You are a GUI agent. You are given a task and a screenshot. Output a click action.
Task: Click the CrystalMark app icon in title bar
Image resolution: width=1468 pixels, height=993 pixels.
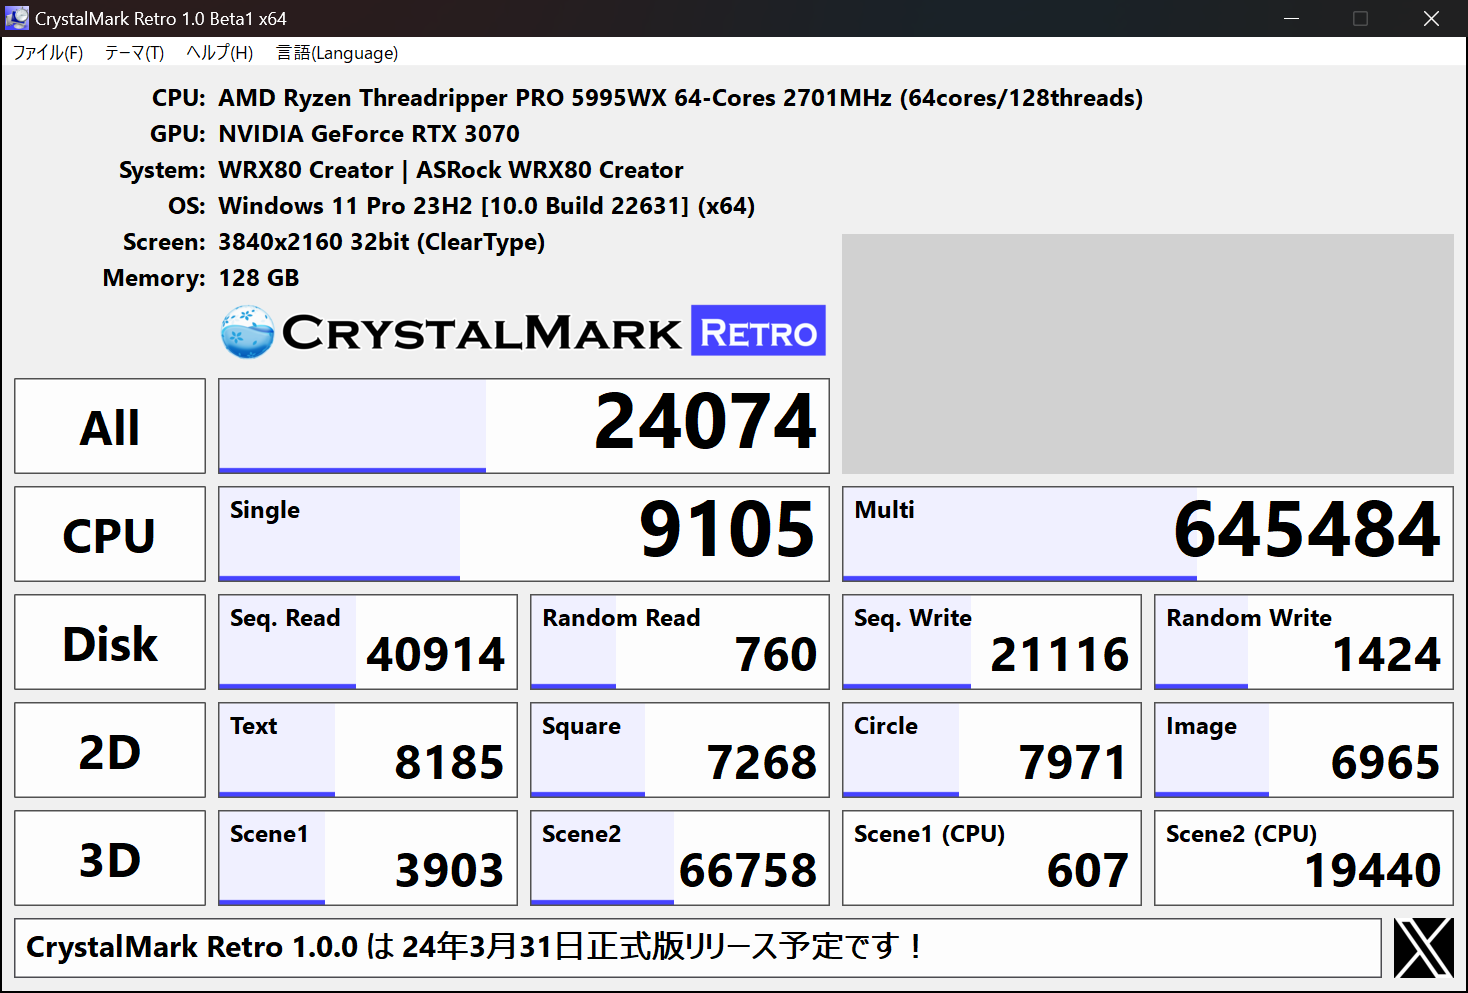point(17,18)
